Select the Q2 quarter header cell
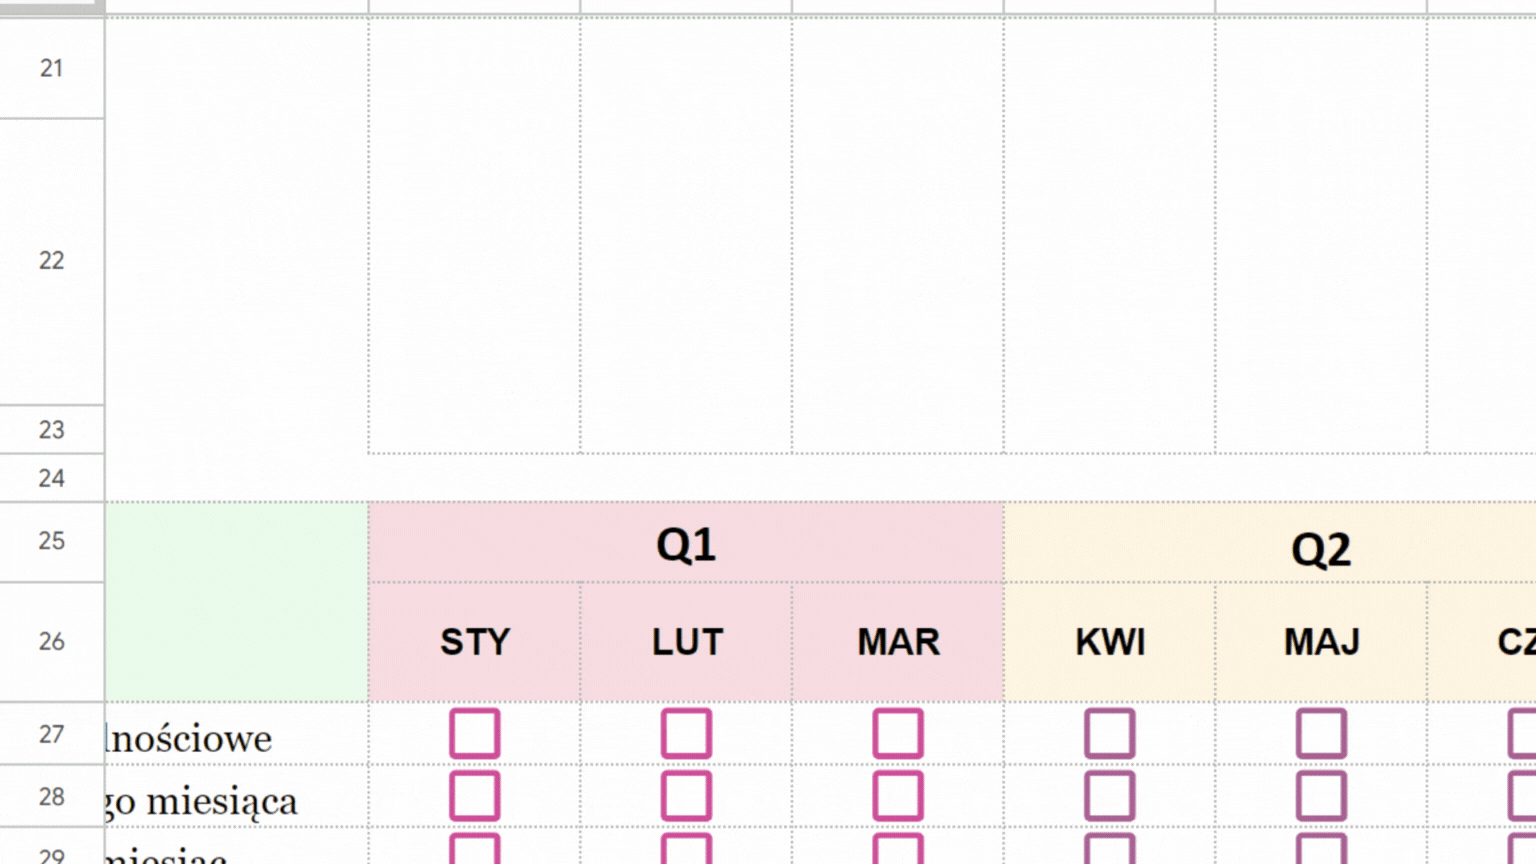This screenshot has width=1536, height=864. 1320,548
